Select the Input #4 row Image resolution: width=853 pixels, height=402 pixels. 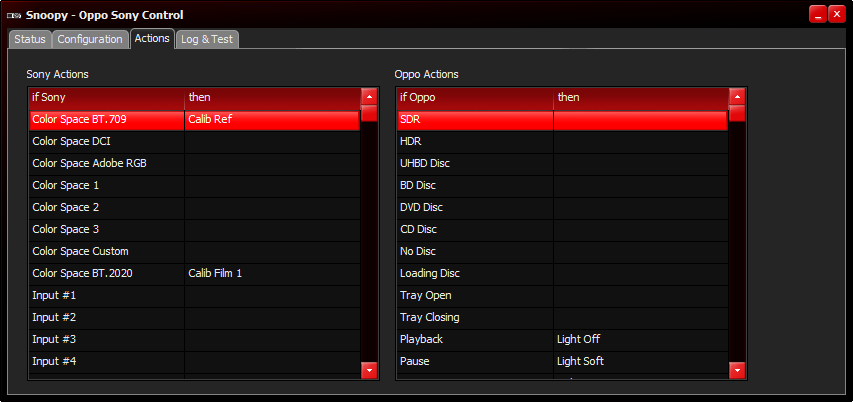click(194, 362)
